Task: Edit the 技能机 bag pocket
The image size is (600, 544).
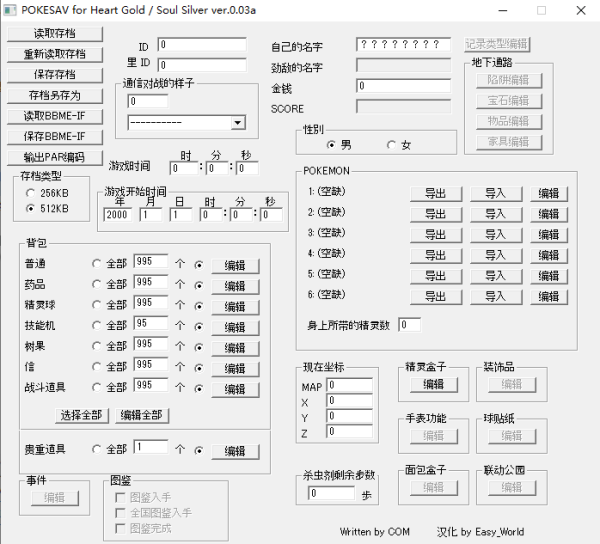Action: pyautogui.click(x=235, y=327)
